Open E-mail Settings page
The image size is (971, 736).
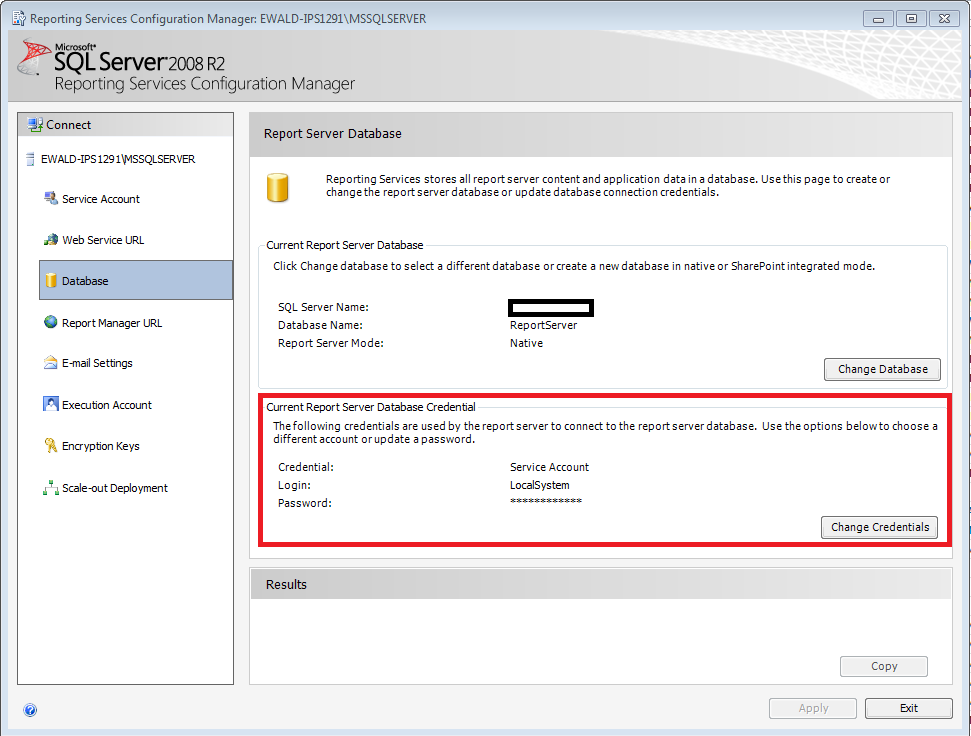coord(97,363)
